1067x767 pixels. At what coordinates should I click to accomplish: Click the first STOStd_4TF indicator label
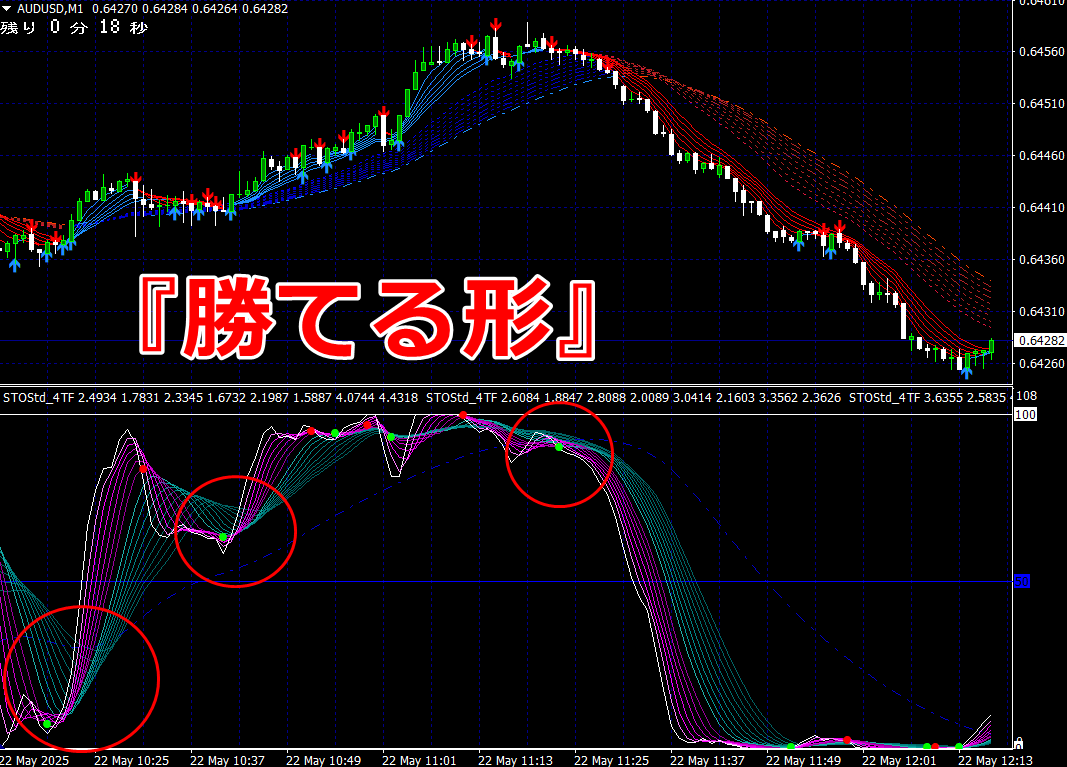[x=38, y=397]
